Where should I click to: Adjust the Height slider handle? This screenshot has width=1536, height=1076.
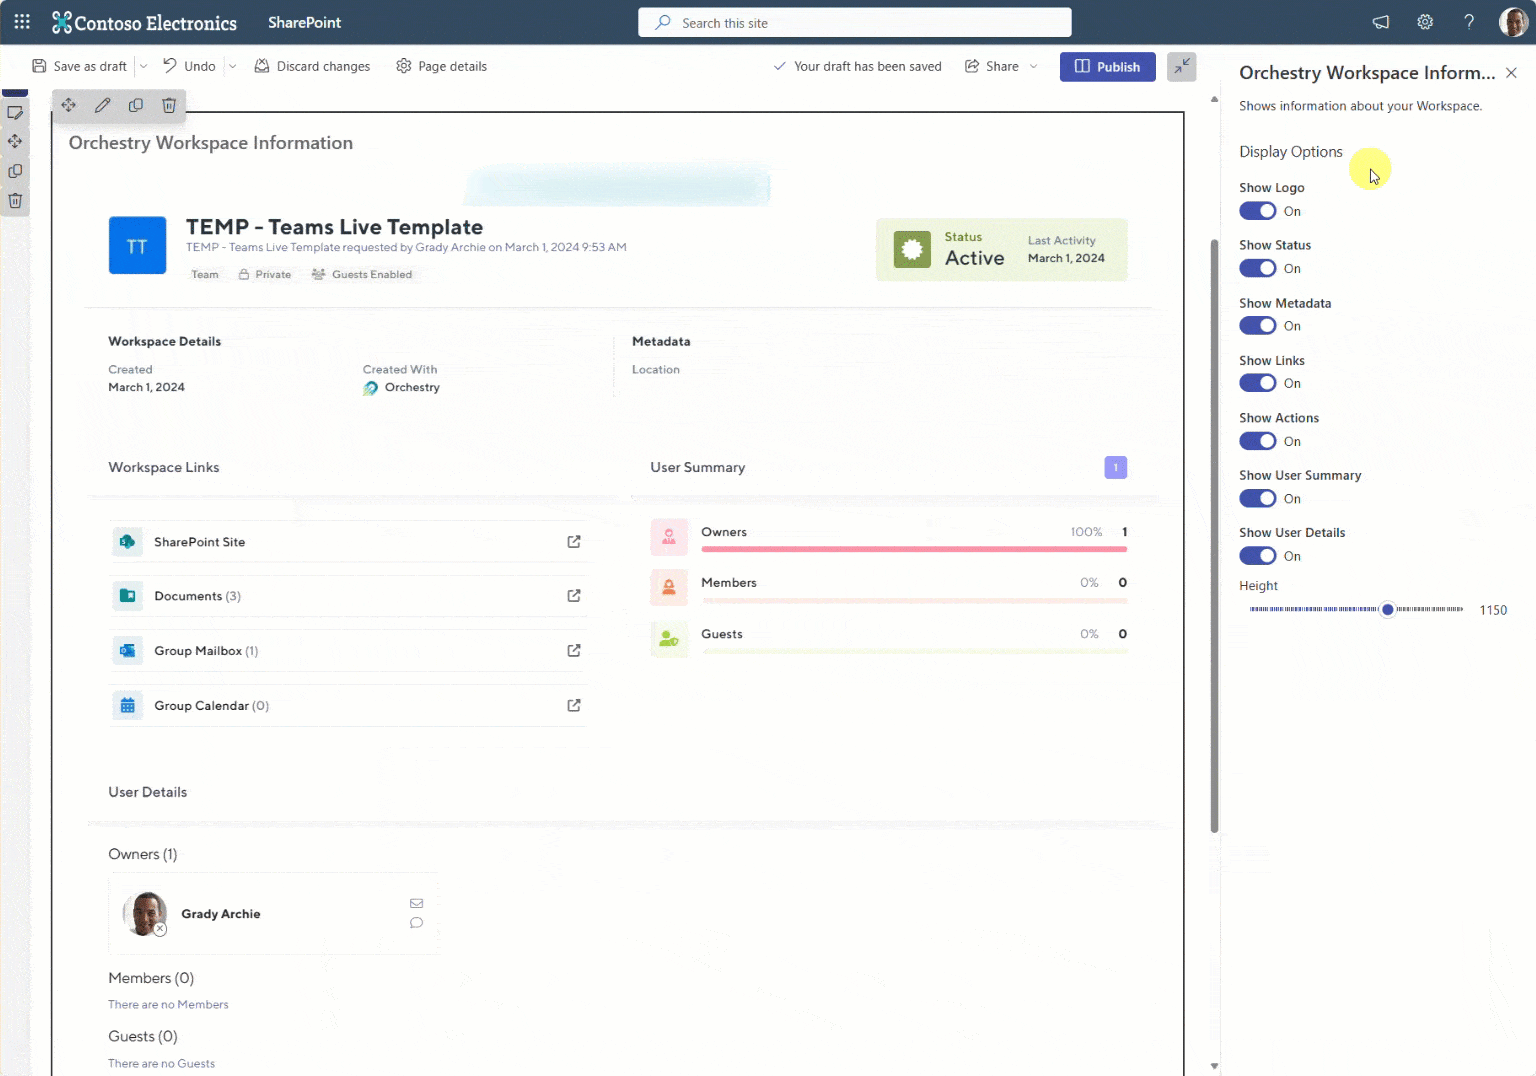pos(1387,609)
